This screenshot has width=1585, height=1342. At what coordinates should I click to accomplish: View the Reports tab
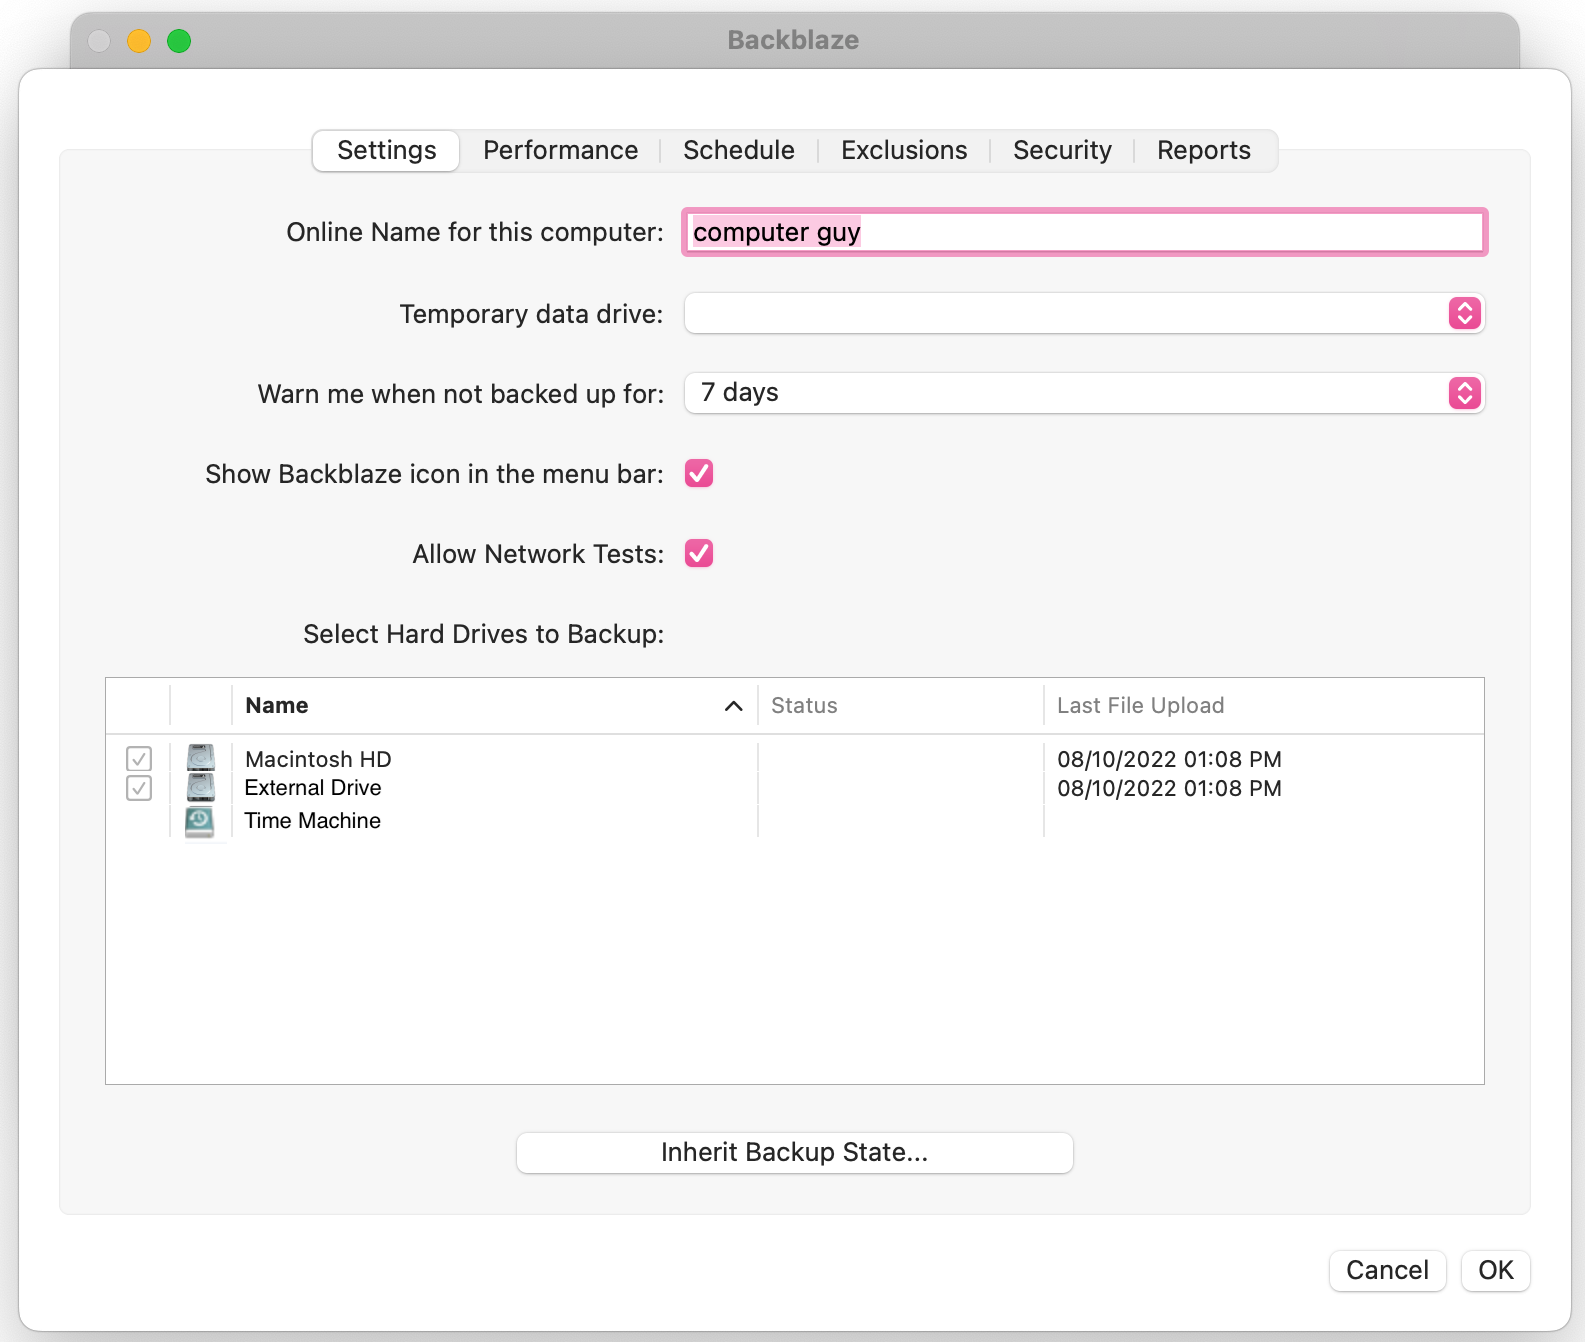coord(1204,151)
